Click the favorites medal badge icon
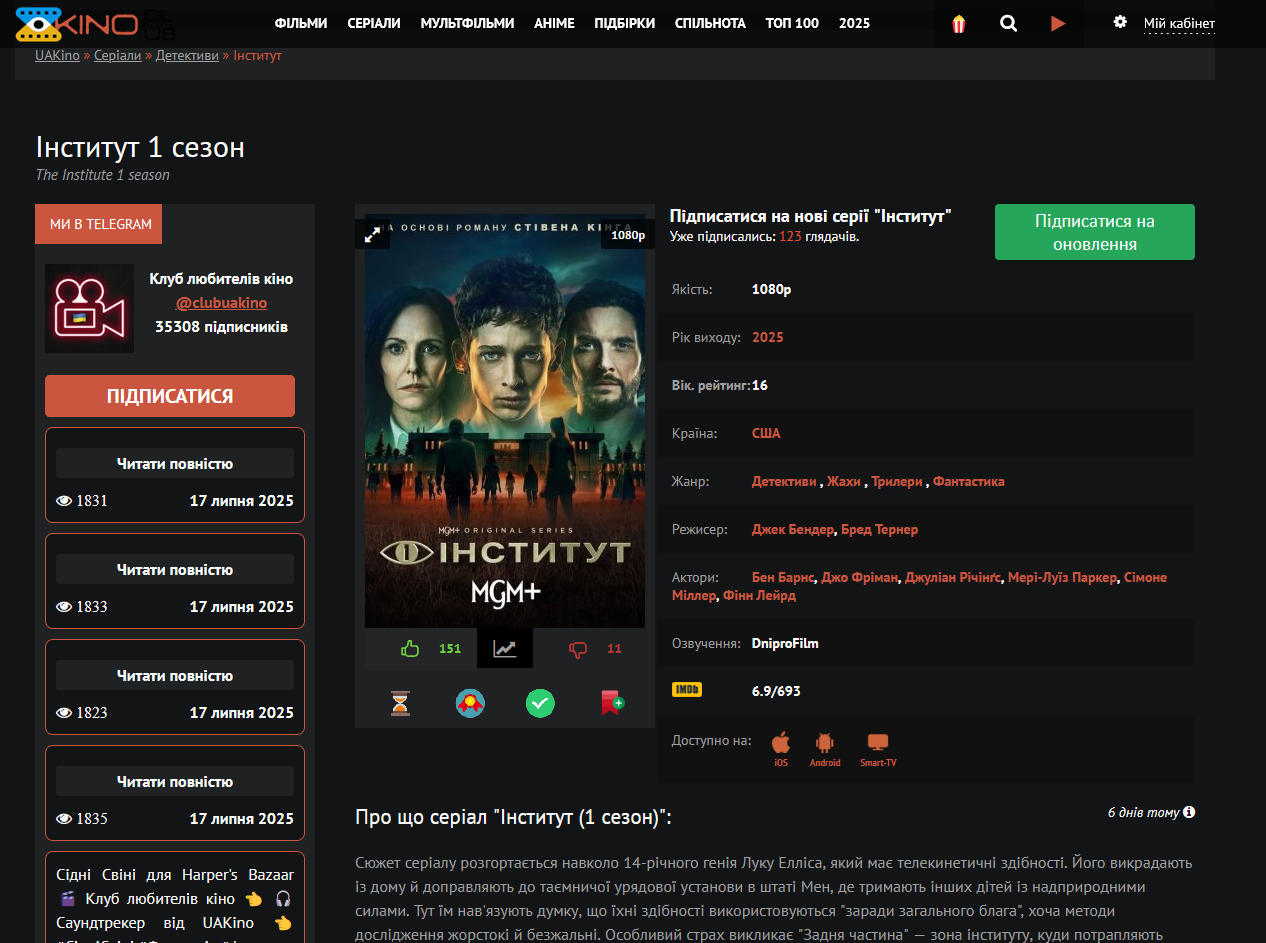Viewport: 1266px width, 943px height. [470, 703]
